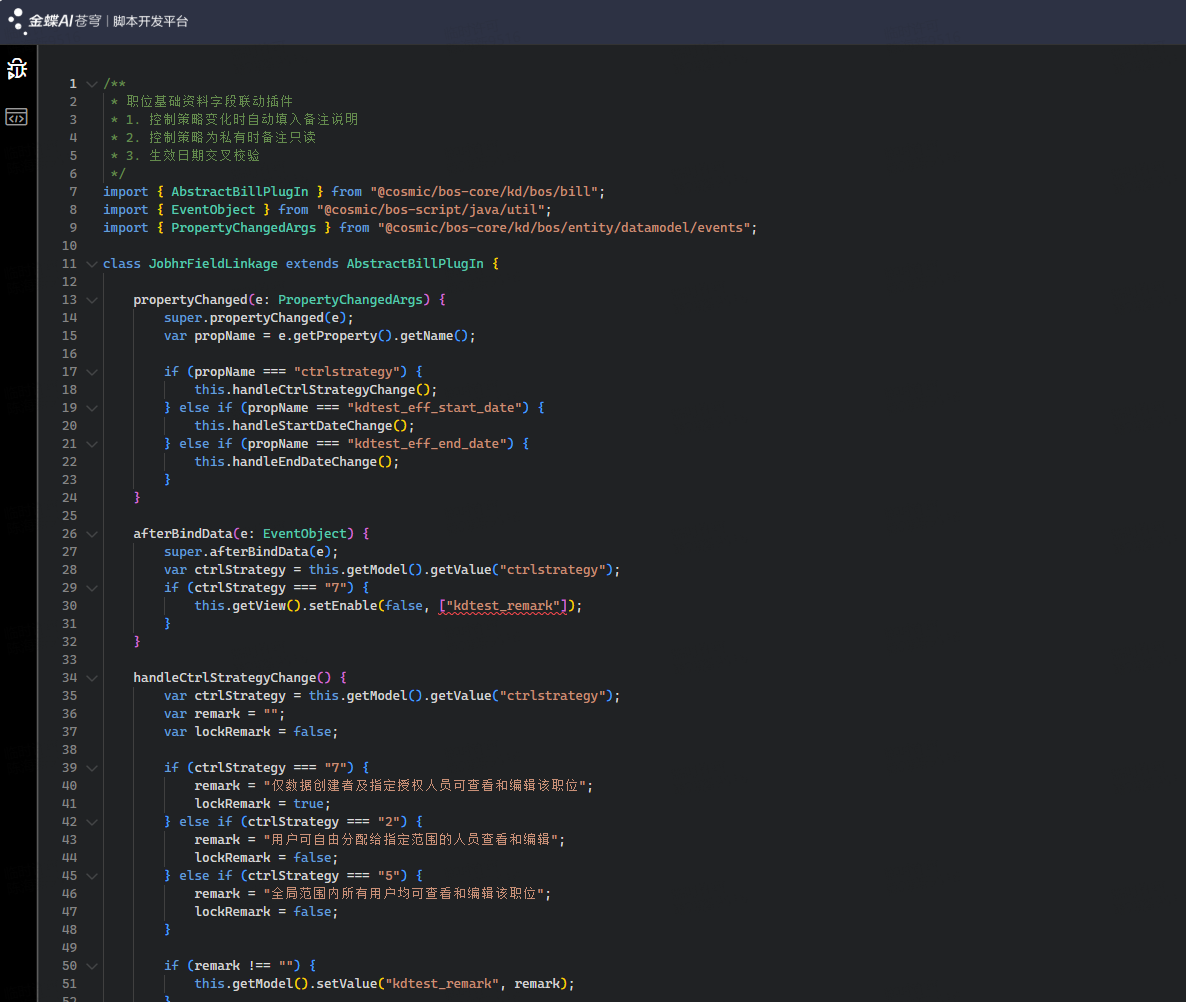
Task: Click line number 33 in the gutter
Action: click(69, 660)
